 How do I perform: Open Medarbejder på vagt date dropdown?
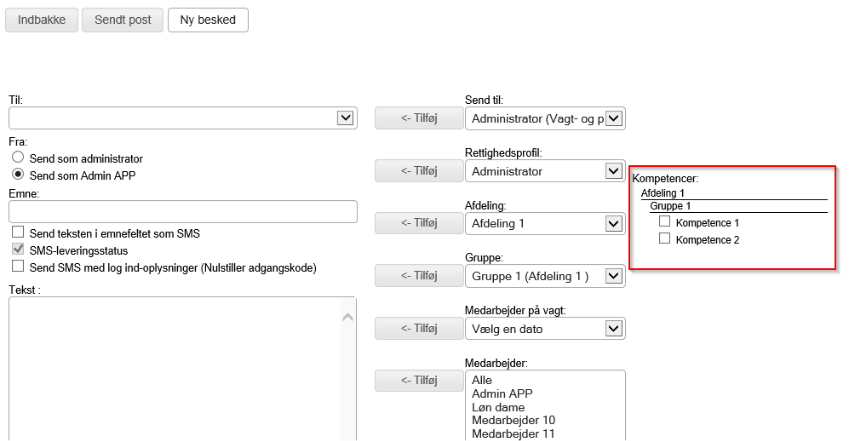point(614,328)
